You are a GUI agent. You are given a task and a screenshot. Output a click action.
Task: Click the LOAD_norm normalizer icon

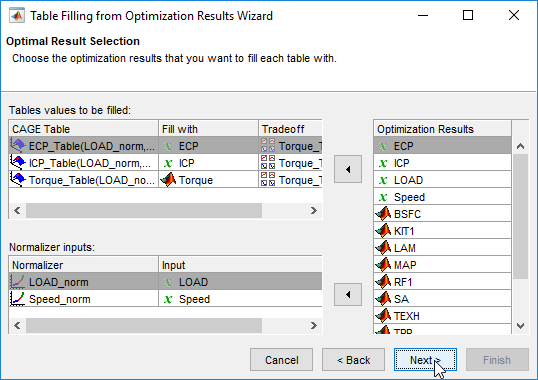pyautogui.click(x=17, y=282)
